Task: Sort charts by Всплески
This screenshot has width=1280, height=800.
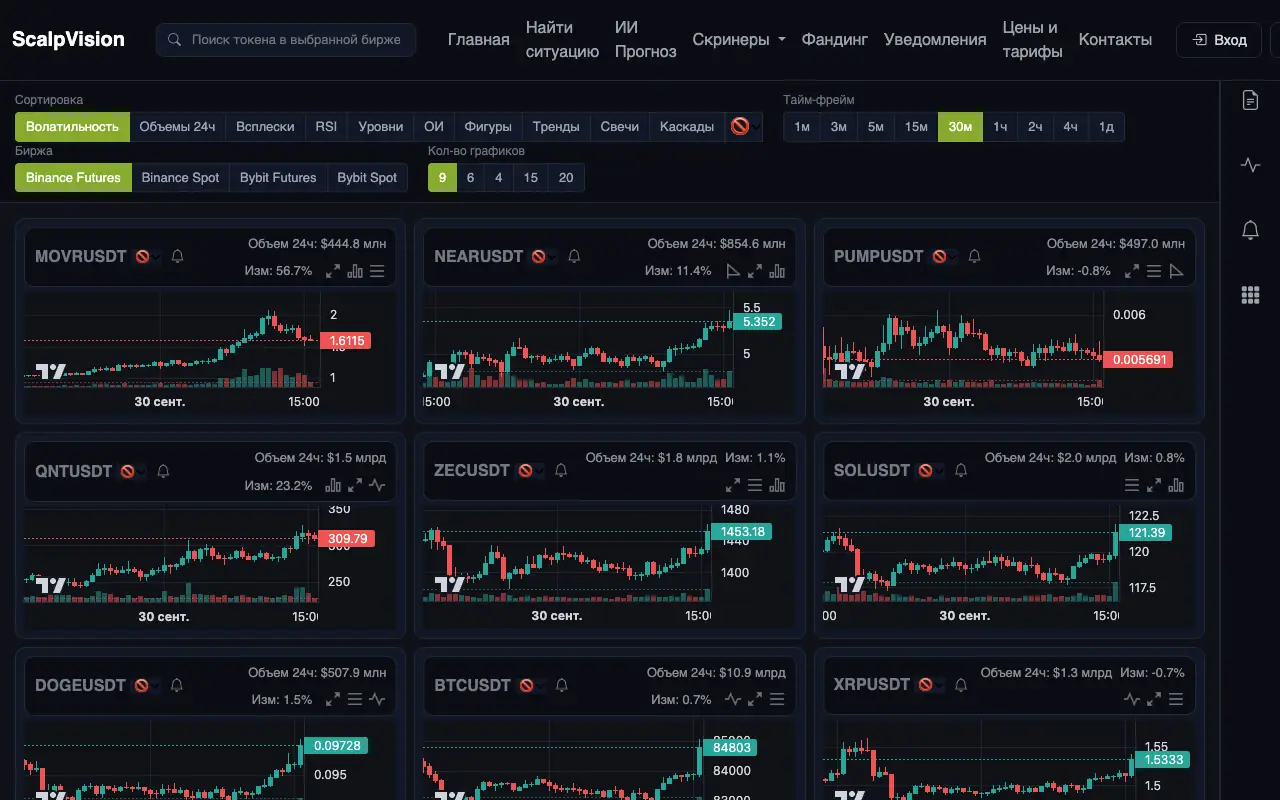Action: click(x=265, y=127)
